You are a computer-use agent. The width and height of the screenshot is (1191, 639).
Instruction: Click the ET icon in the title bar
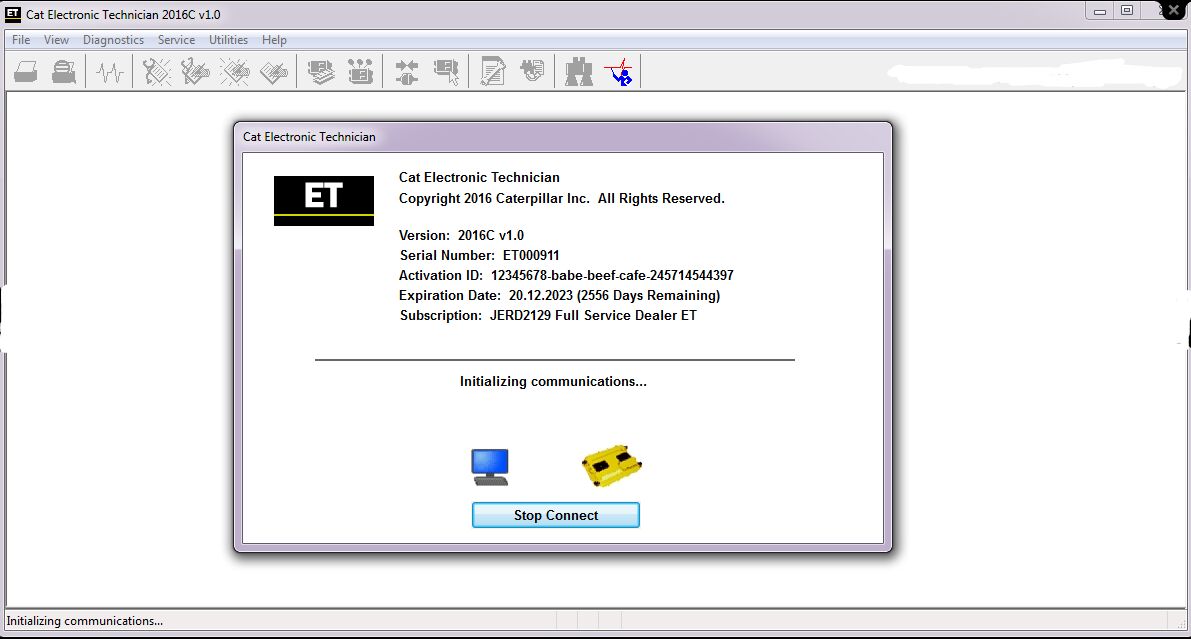13,14
